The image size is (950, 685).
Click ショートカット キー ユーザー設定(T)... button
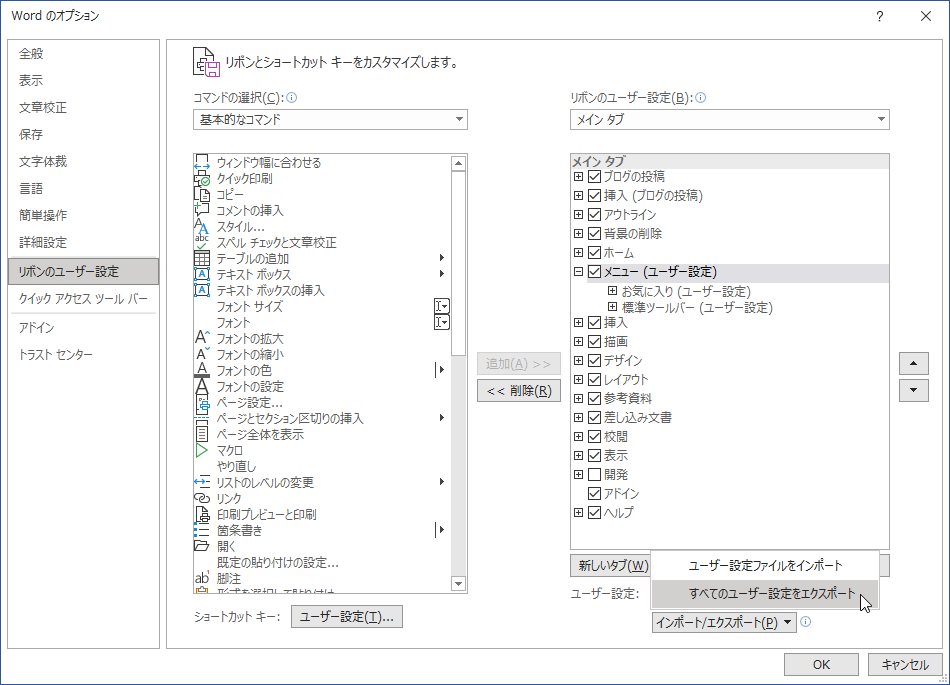click(x=347, y=617)
